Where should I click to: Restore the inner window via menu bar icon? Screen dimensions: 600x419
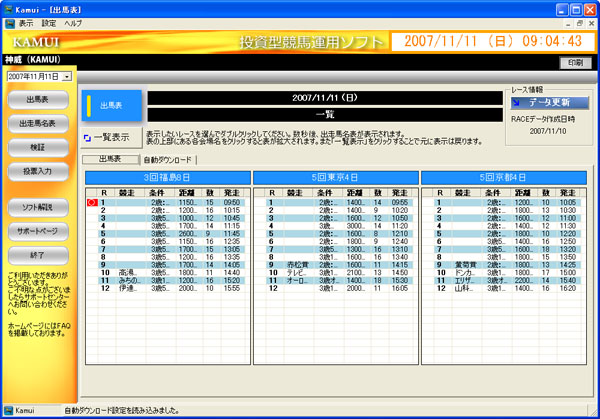click(577, 22)
